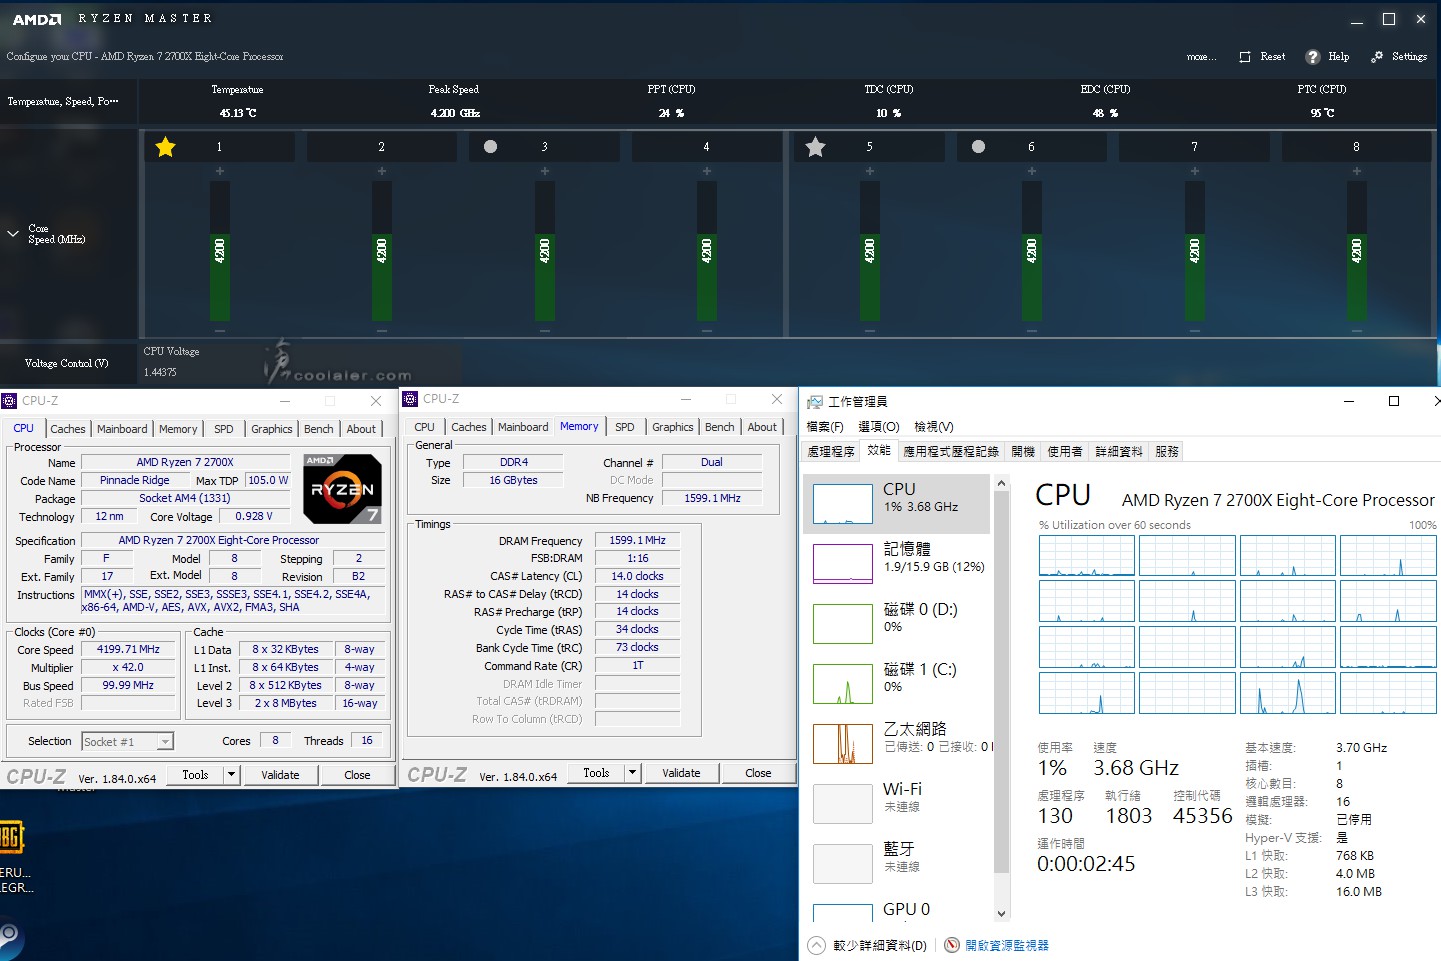
Task: Click CPU-Z window icon in CPU tab window
Action: (x=10, y=401)
